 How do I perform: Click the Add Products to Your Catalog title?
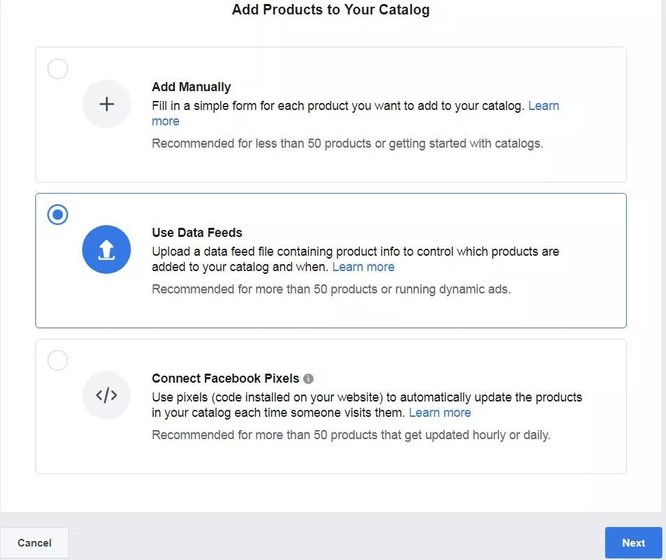click(331, 10)
